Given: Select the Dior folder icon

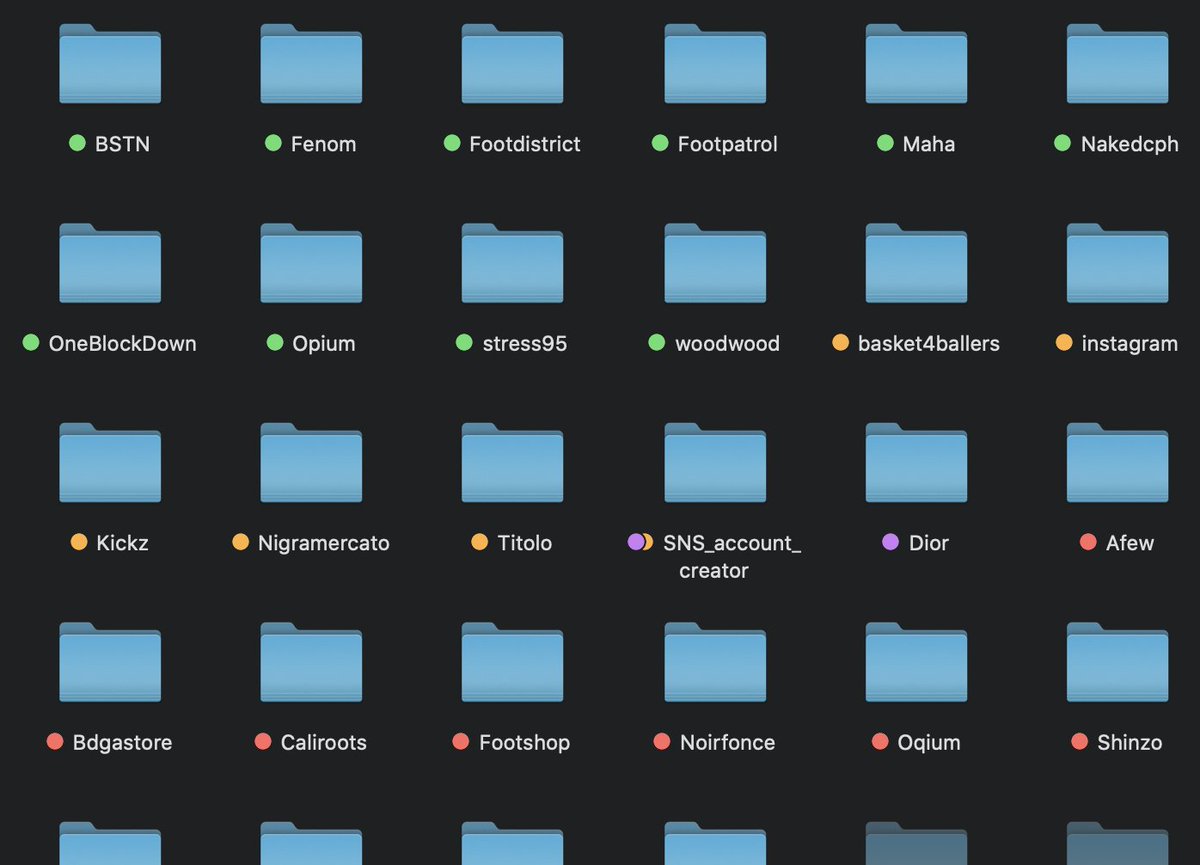Looking at the screenshot, I should (916, 462).
